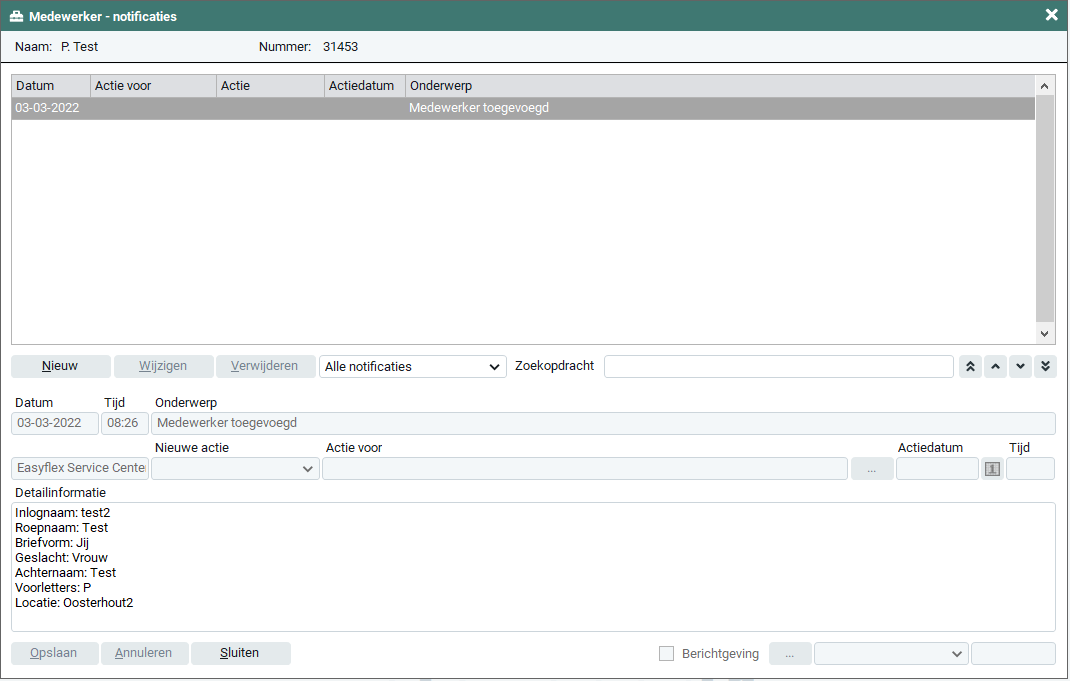Jump to first notification with double-up arrow
This screenshot has height=681, width=1070.
coord(969,366)
